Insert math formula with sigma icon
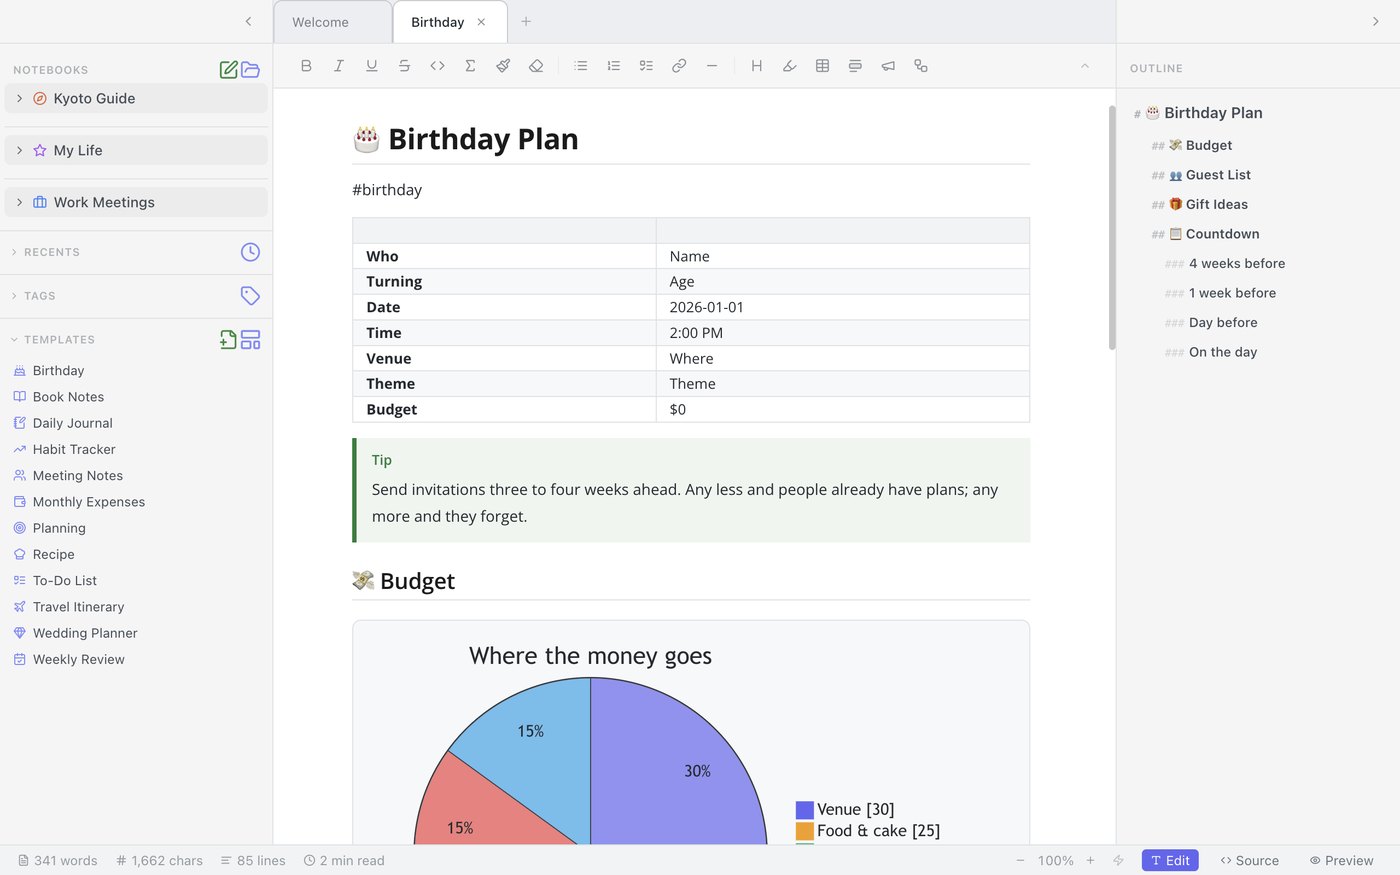The image size is (1400, 875). tap(470, 66)
